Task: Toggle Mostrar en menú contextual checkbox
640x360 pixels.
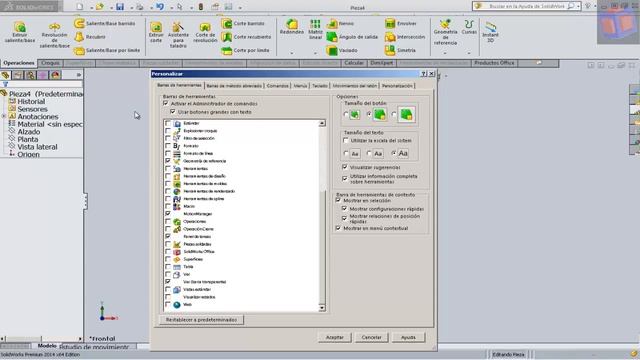Action: pos(338,228)
